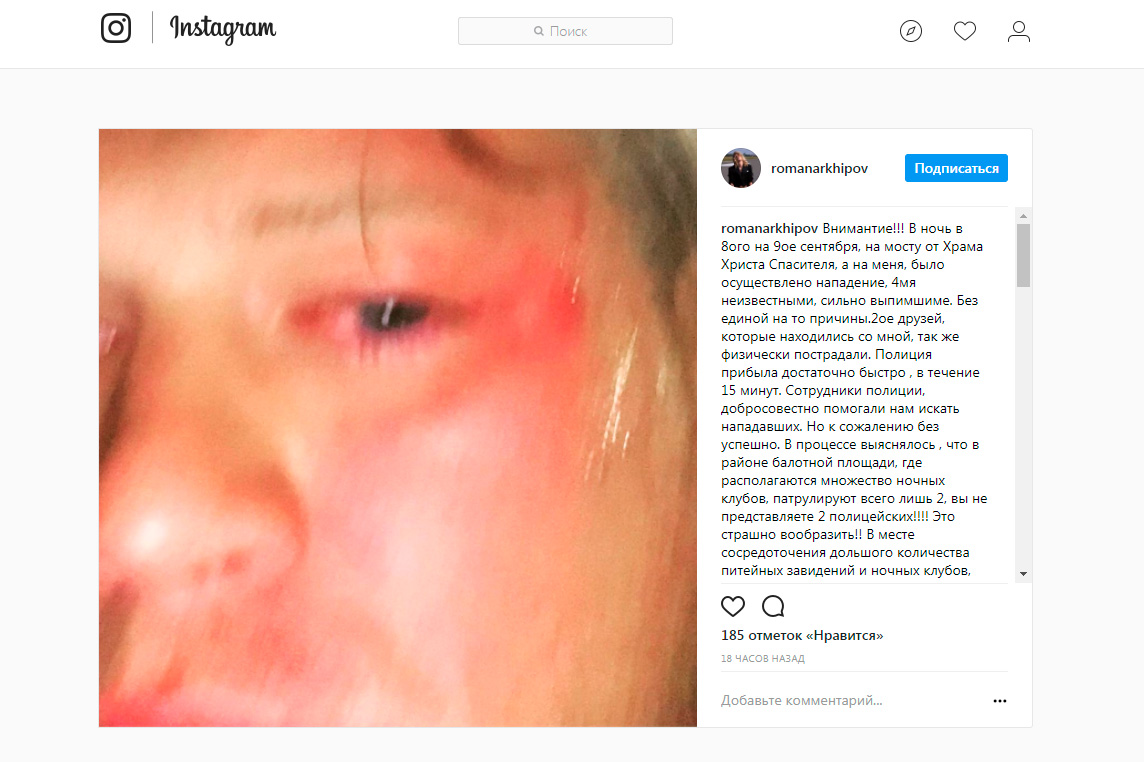Screen dimensions: 1144x762
Task: Click the caption scrollbar up arrow
Action: (1023, 216)
